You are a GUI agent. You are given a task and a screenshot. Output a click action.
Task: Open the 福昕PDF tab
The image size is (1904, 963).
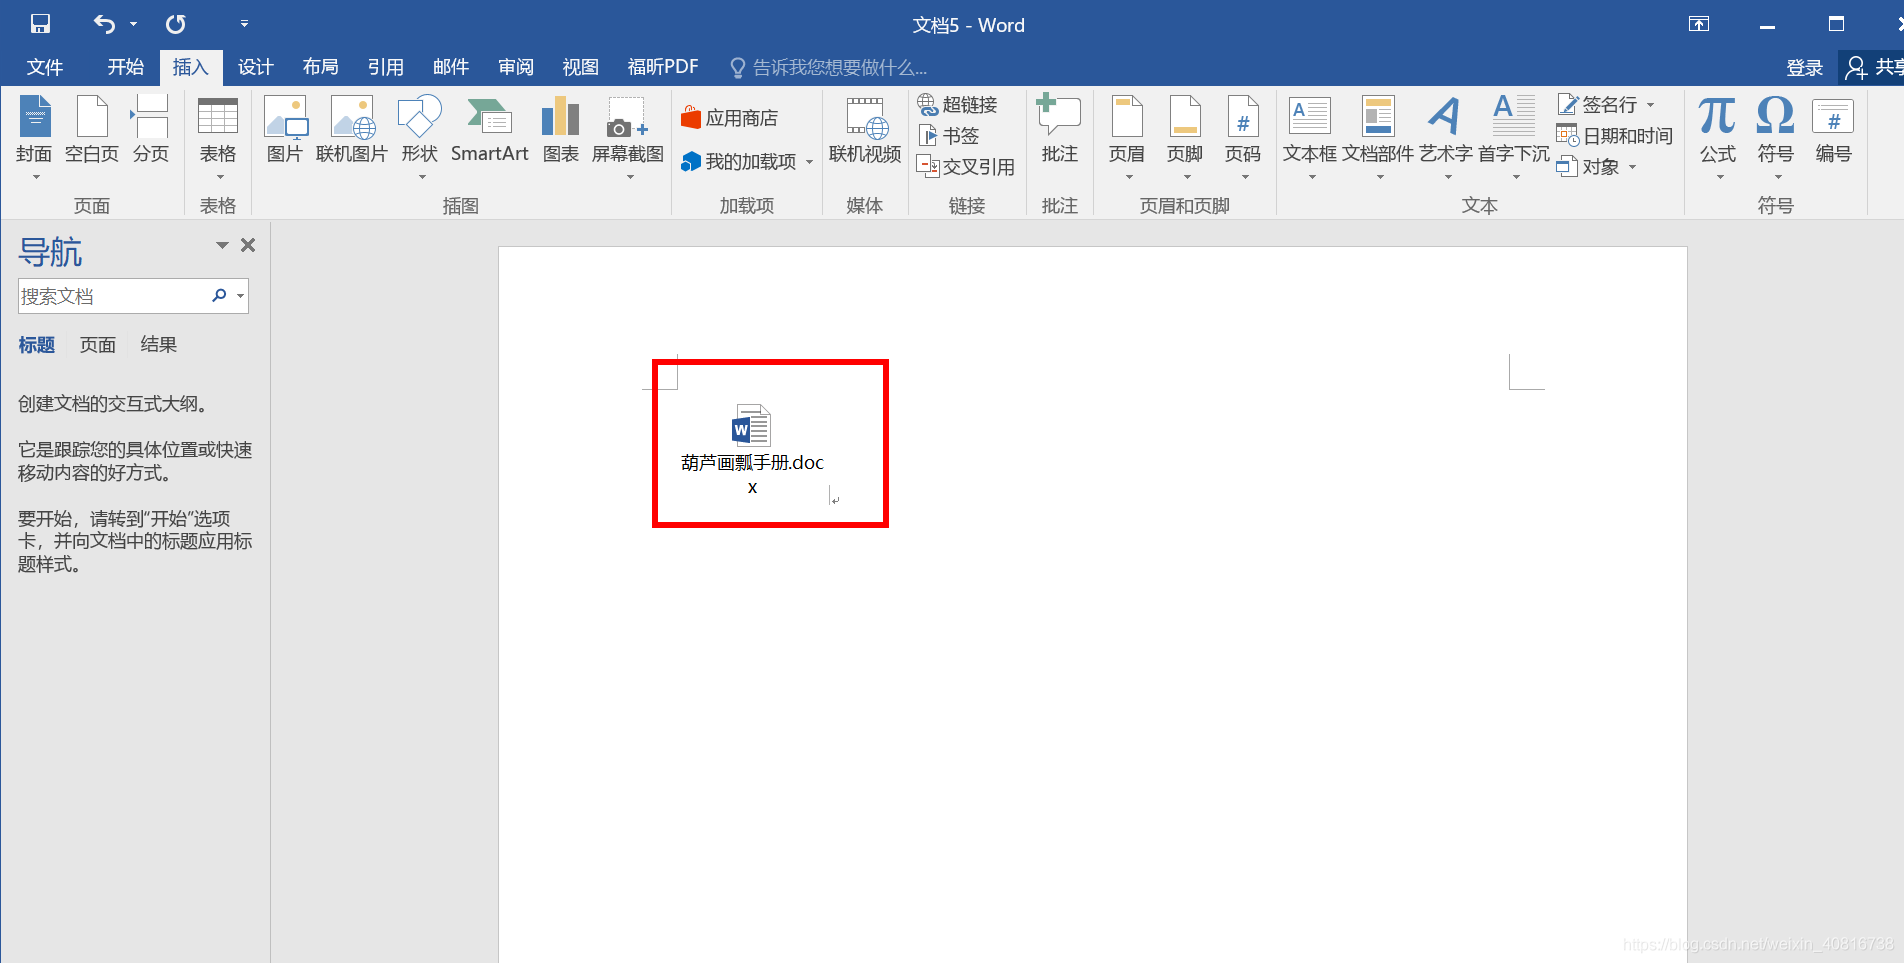coord(663,67)
